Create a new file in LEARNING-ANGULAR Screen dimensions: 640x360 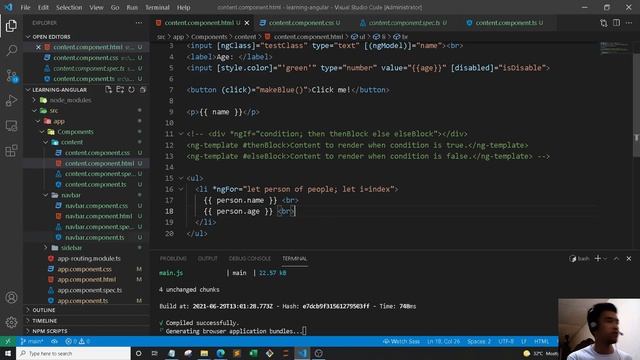coord(109,89)
